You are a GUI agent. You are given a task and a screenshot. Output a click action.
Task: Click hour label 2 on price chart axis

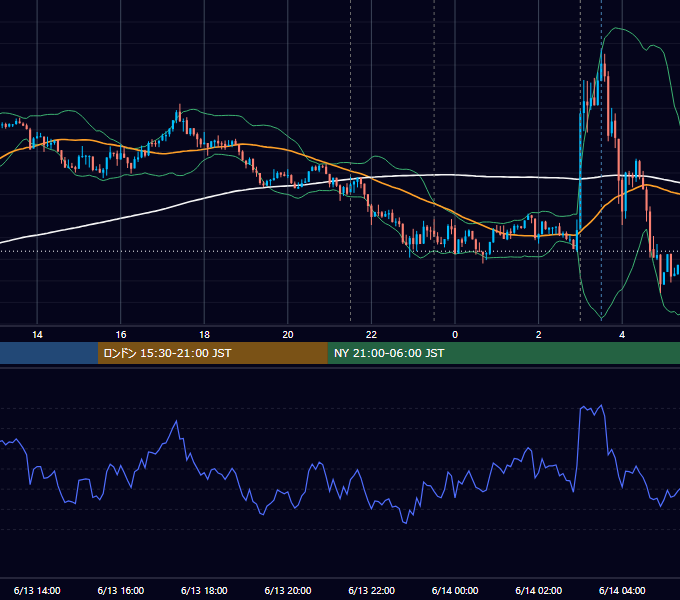click(x=538, y=335)
